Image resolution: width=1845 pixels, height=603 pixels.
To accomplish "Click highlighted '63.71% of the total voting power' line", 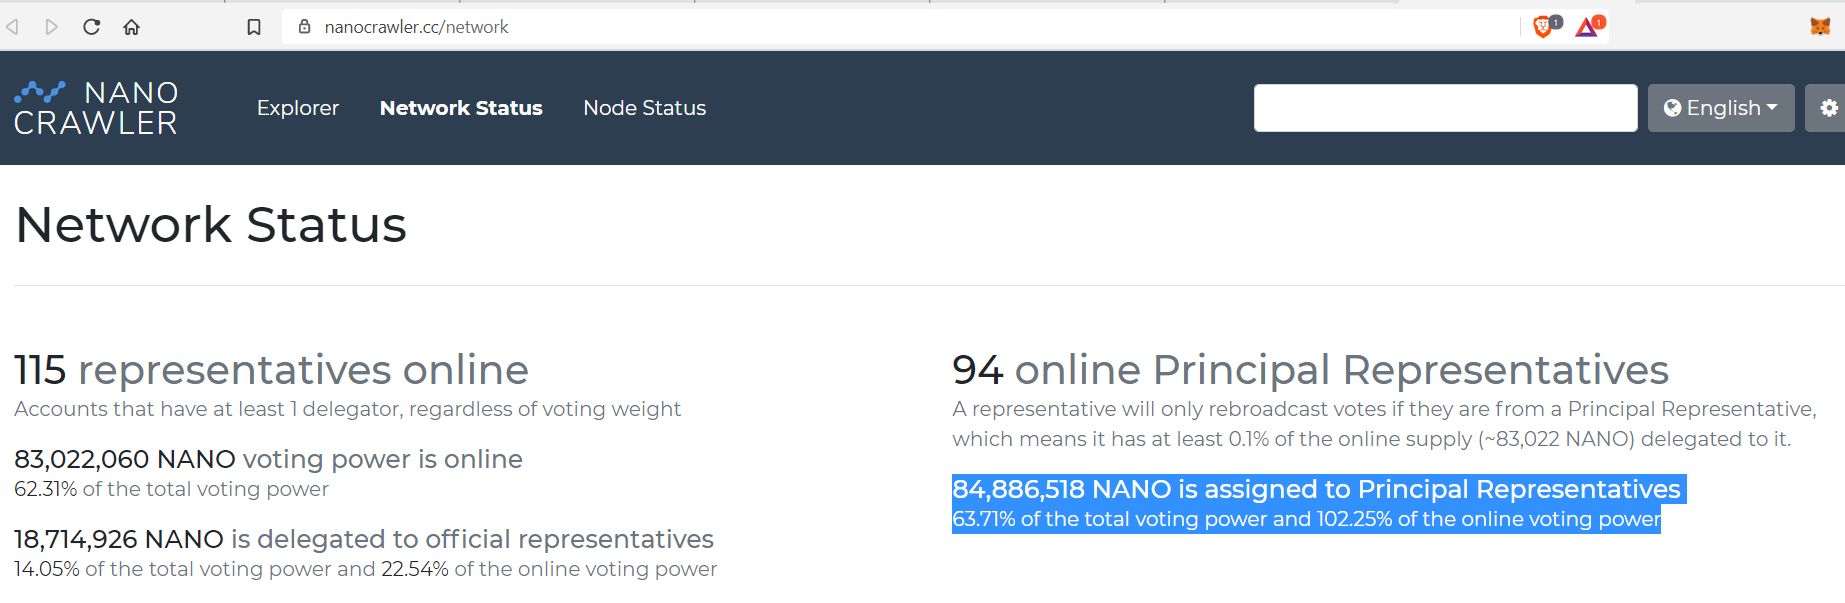I will (x=1306, y=519).
